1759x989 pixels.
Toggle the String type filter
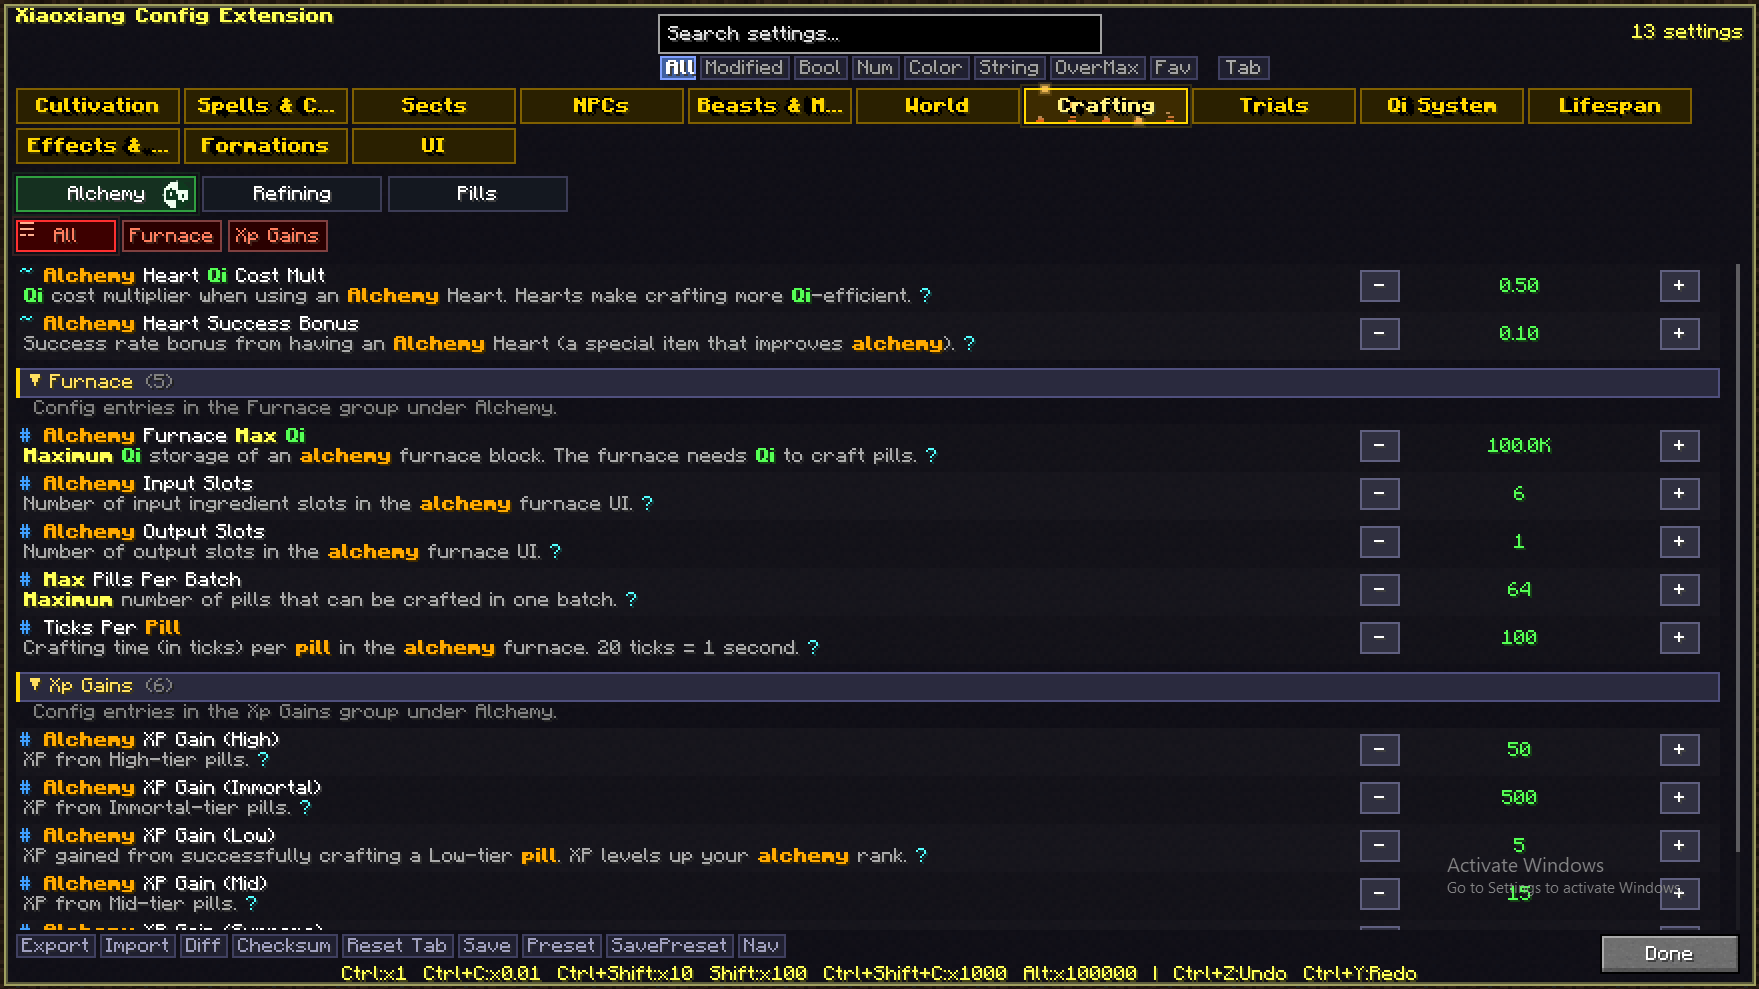point(1009,68)
